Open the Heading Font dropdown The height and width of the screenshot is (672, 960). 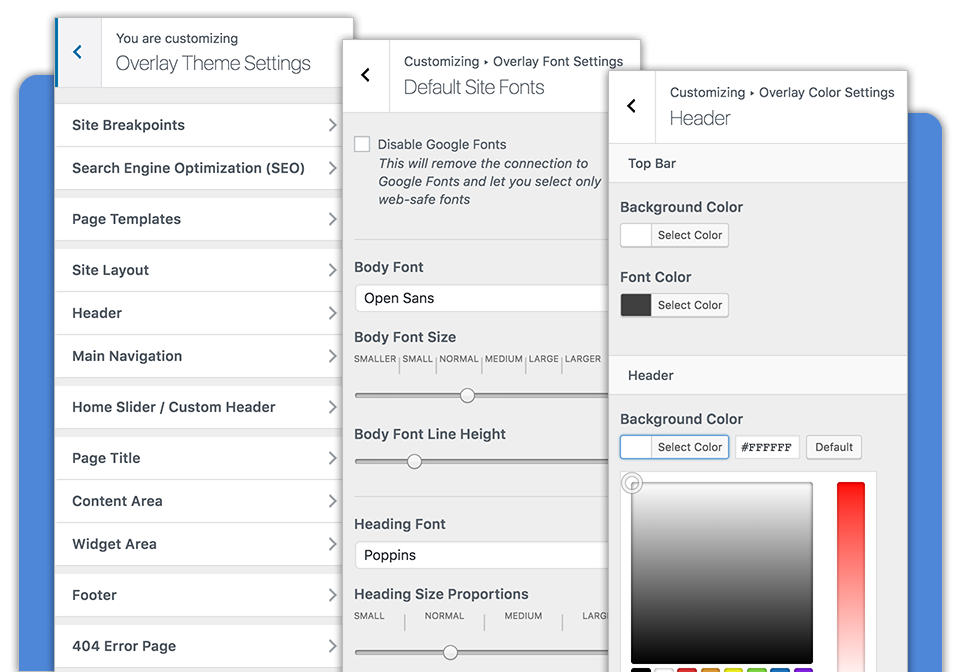pos(482,555)
